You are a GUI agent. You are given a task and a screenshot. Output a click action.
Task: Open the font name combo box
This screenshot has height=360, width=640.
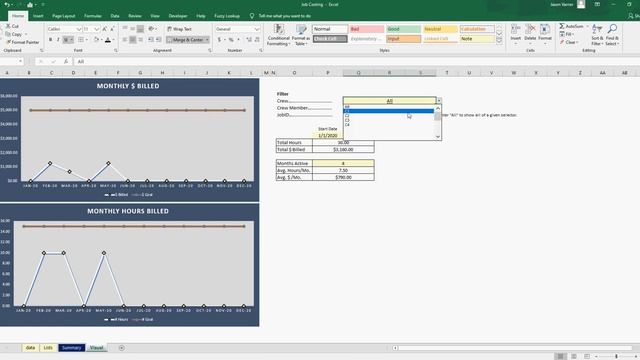(x=64, y=29)
